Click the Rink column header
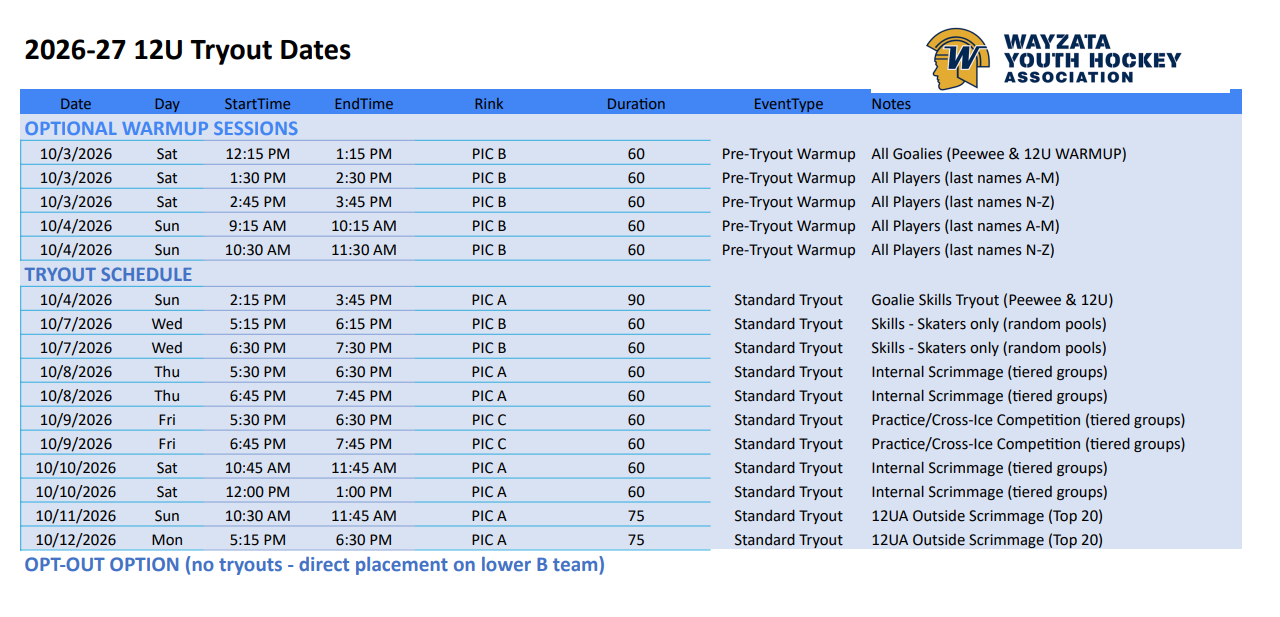 (x=489, y=104)
